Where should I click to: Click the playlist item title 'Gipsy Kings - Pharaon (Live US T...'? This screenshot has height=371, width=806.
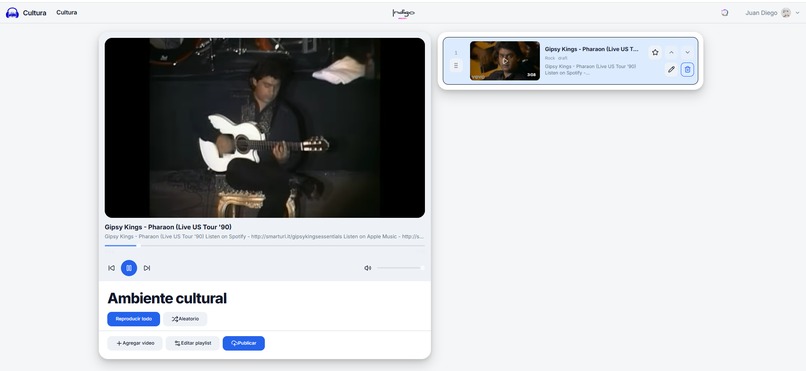coord(592,49)
